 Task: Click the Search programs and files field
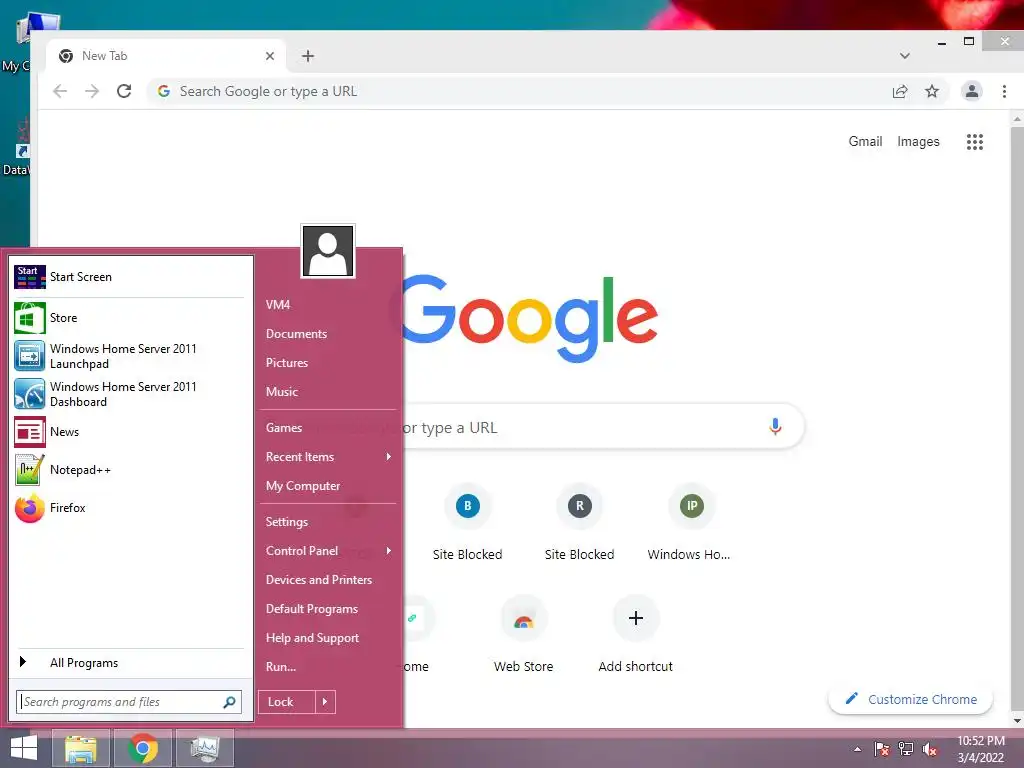tap(129, 702)
